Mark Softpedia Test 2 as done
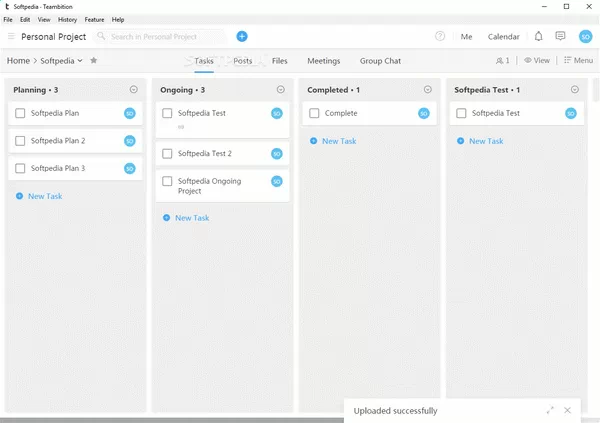600x423 pixels. tap(167, 154)
